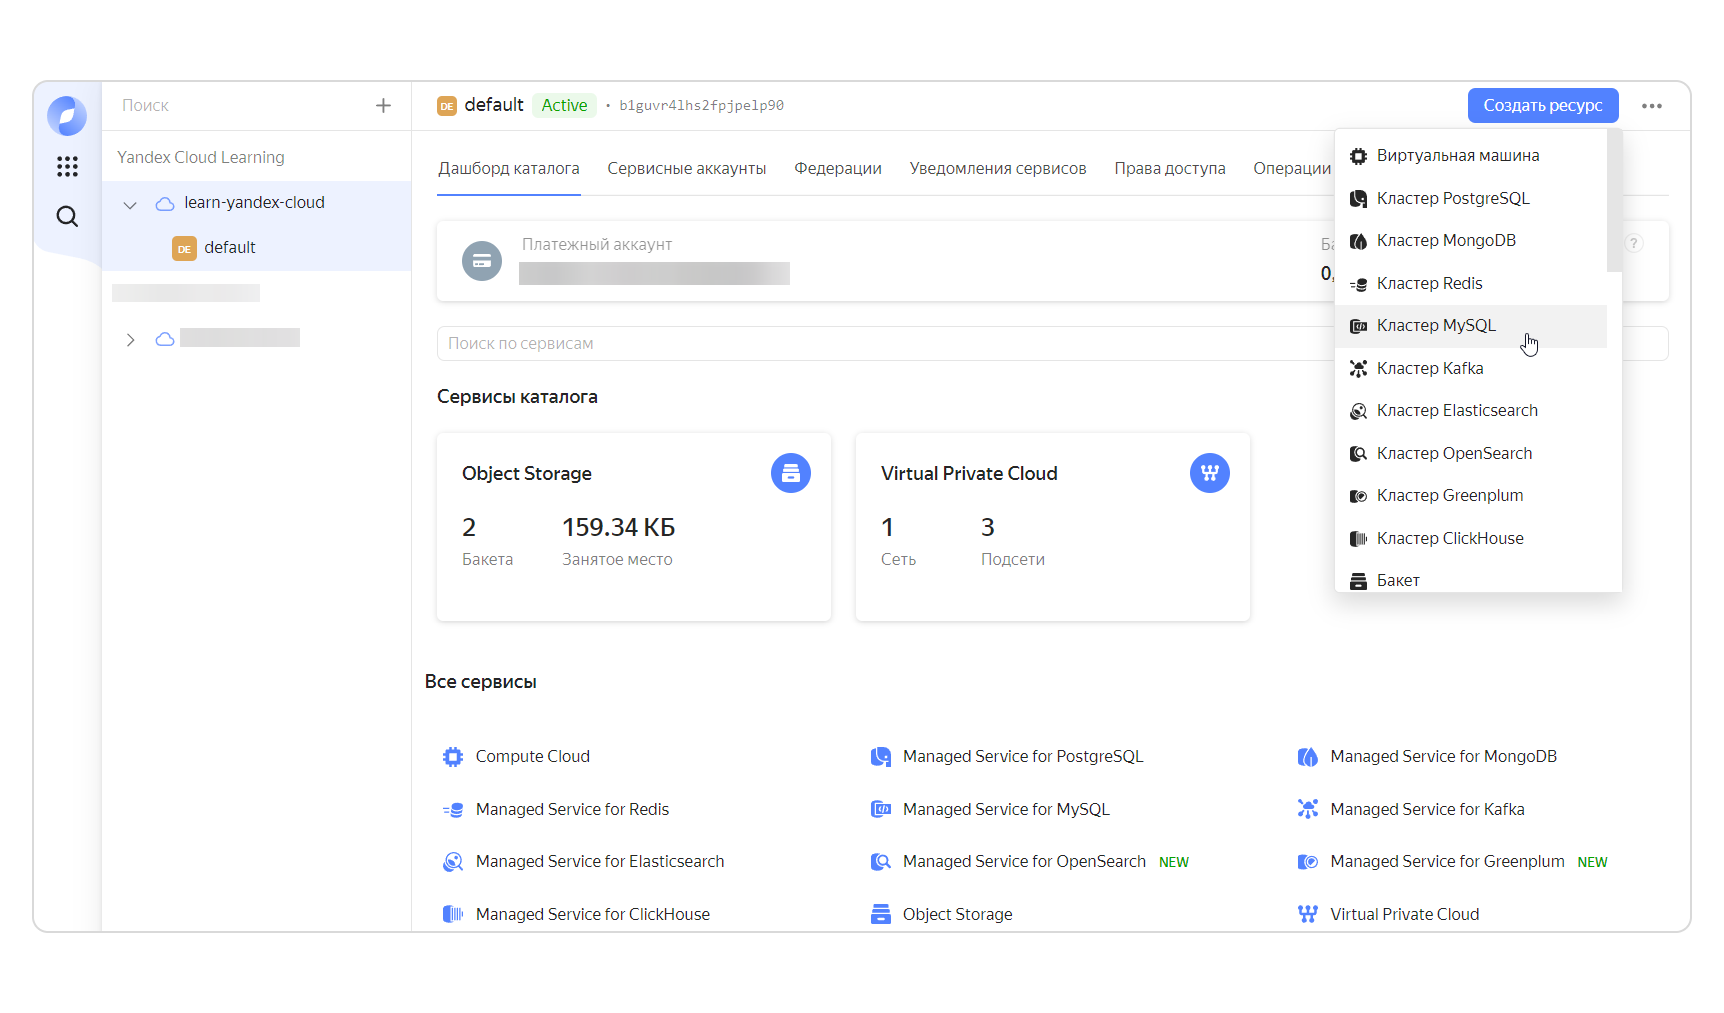Click the folder ID b1guvr4lhs2fpjpelp90

coord(702,106)
